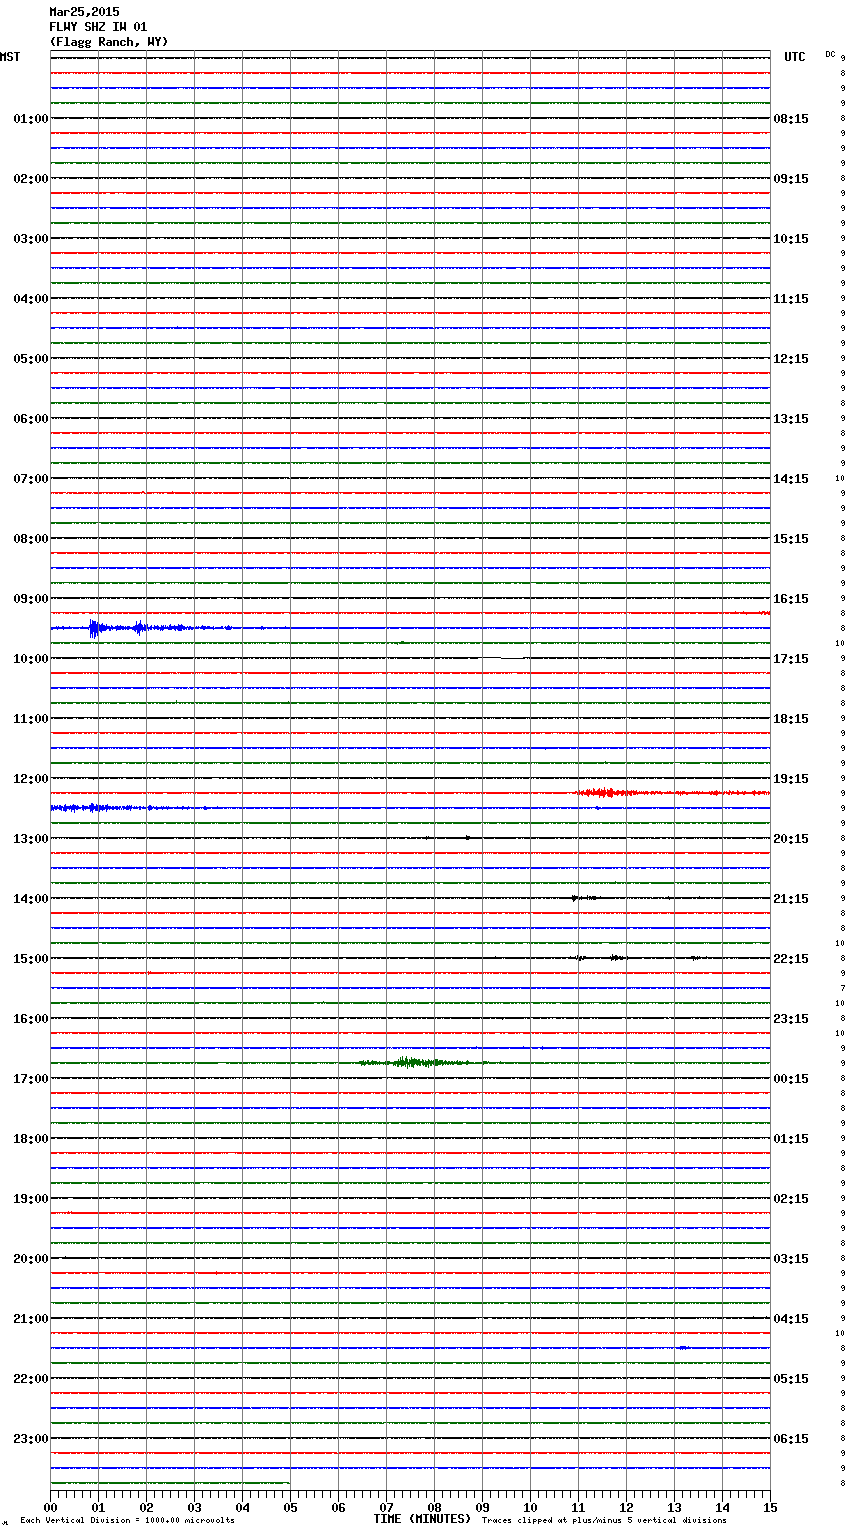
Task: Click the gap in the 10:00 black trace
Action: point(512,658)
